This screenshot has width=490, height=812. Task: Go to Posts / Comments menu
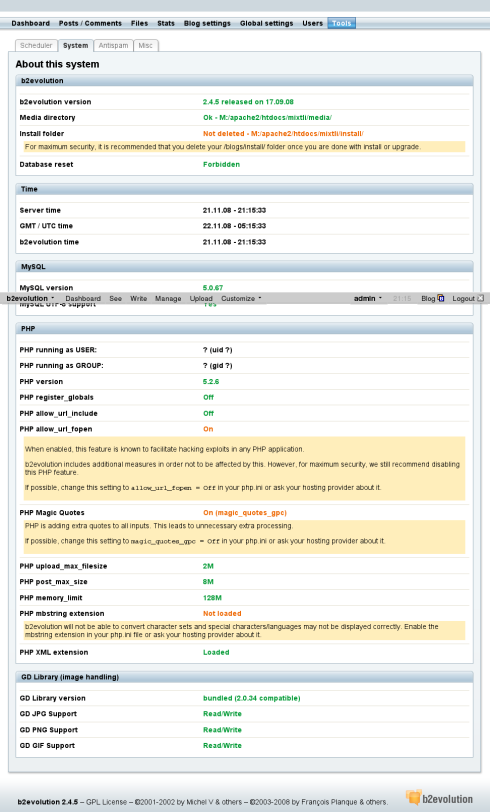click(90, 23)
